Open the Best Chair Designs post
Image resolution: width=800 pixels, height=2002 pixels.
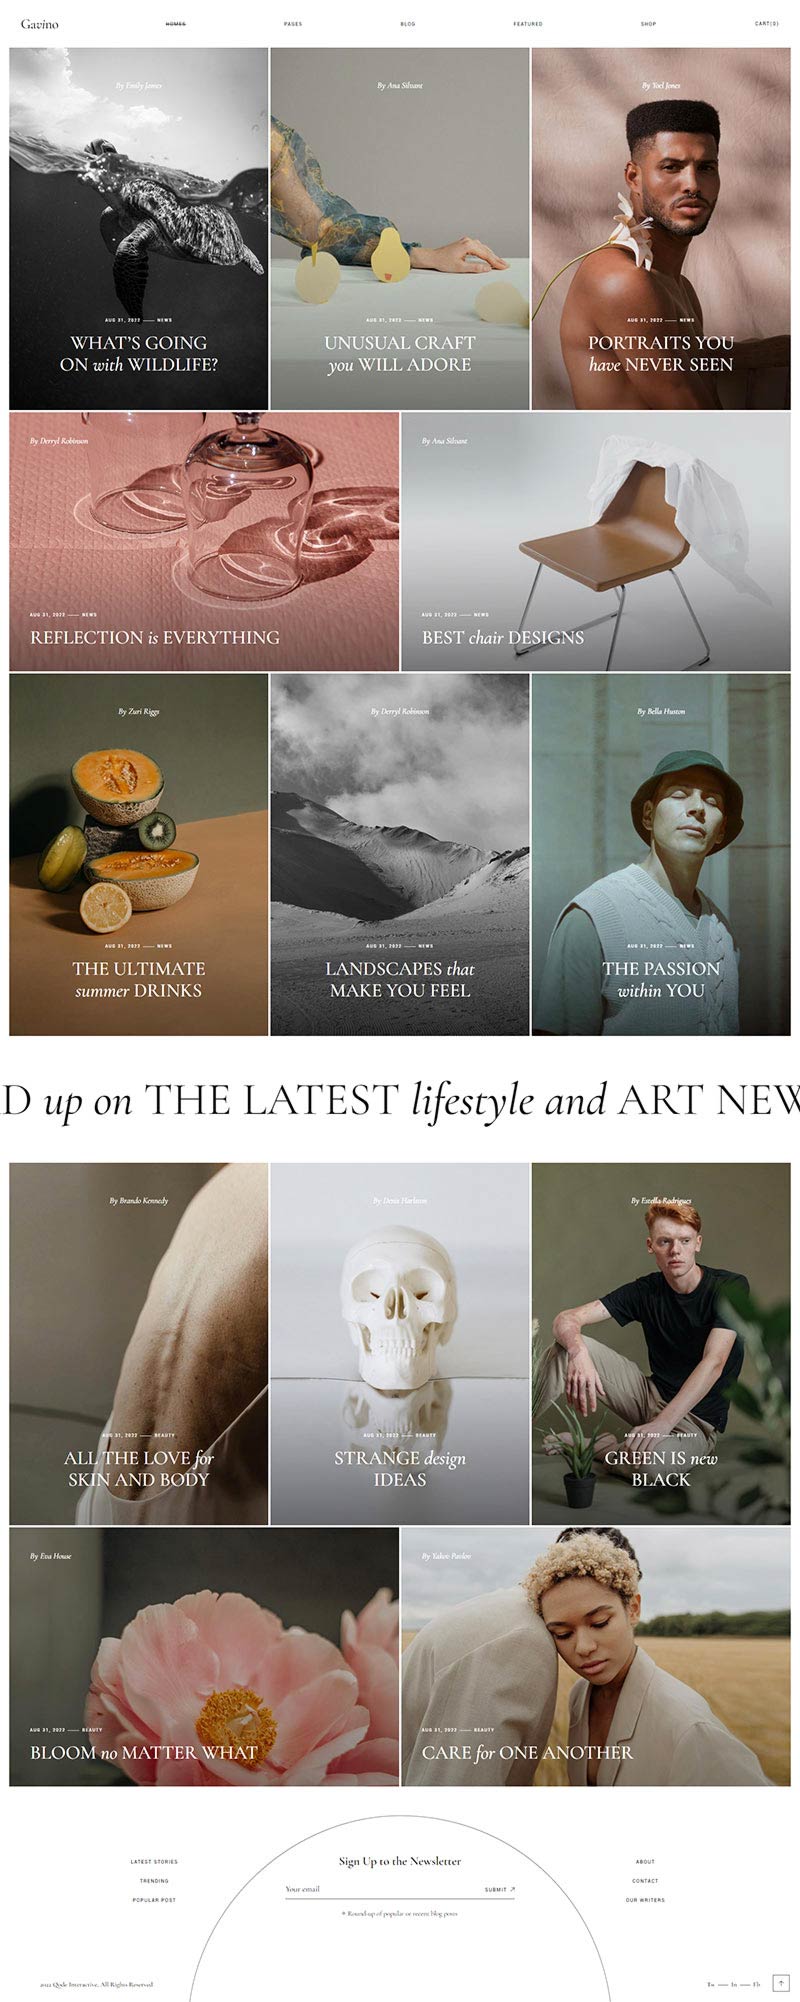click(x=503, y=637)
